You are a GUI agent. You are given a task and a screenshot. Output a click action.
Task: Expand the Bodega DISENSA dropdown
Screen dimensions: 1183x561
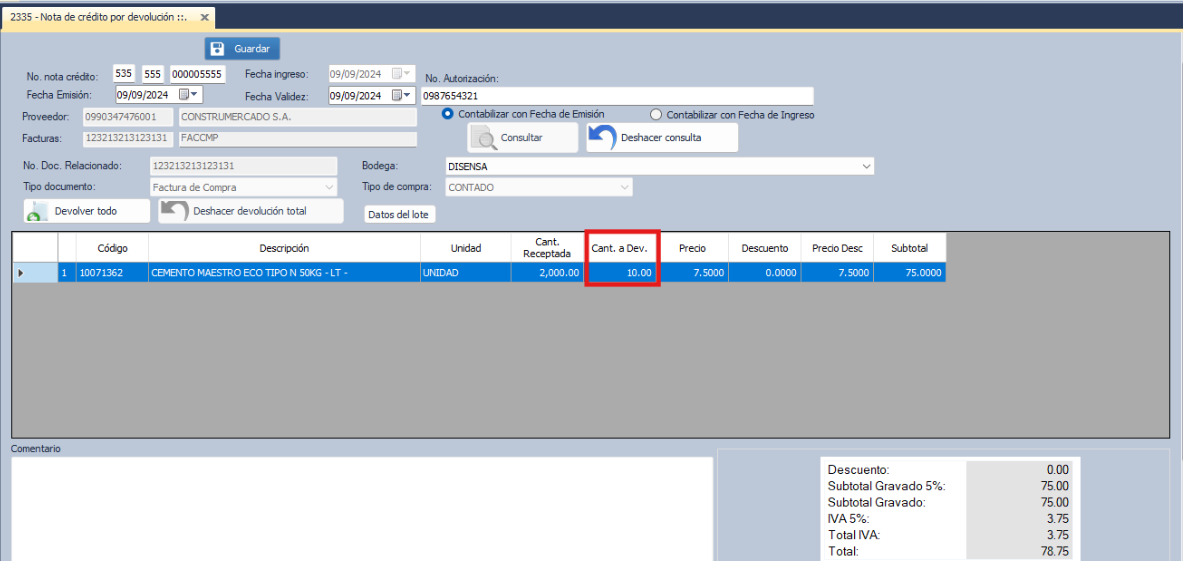pos(866,166)
